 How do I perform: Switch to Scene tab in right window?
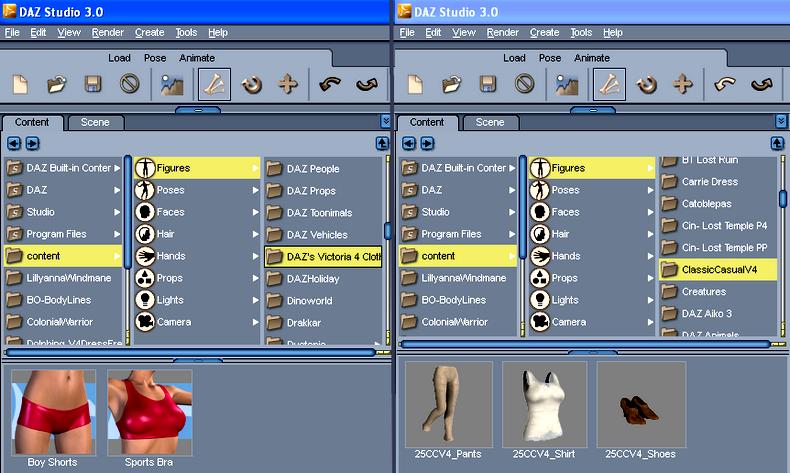[490, 122]
